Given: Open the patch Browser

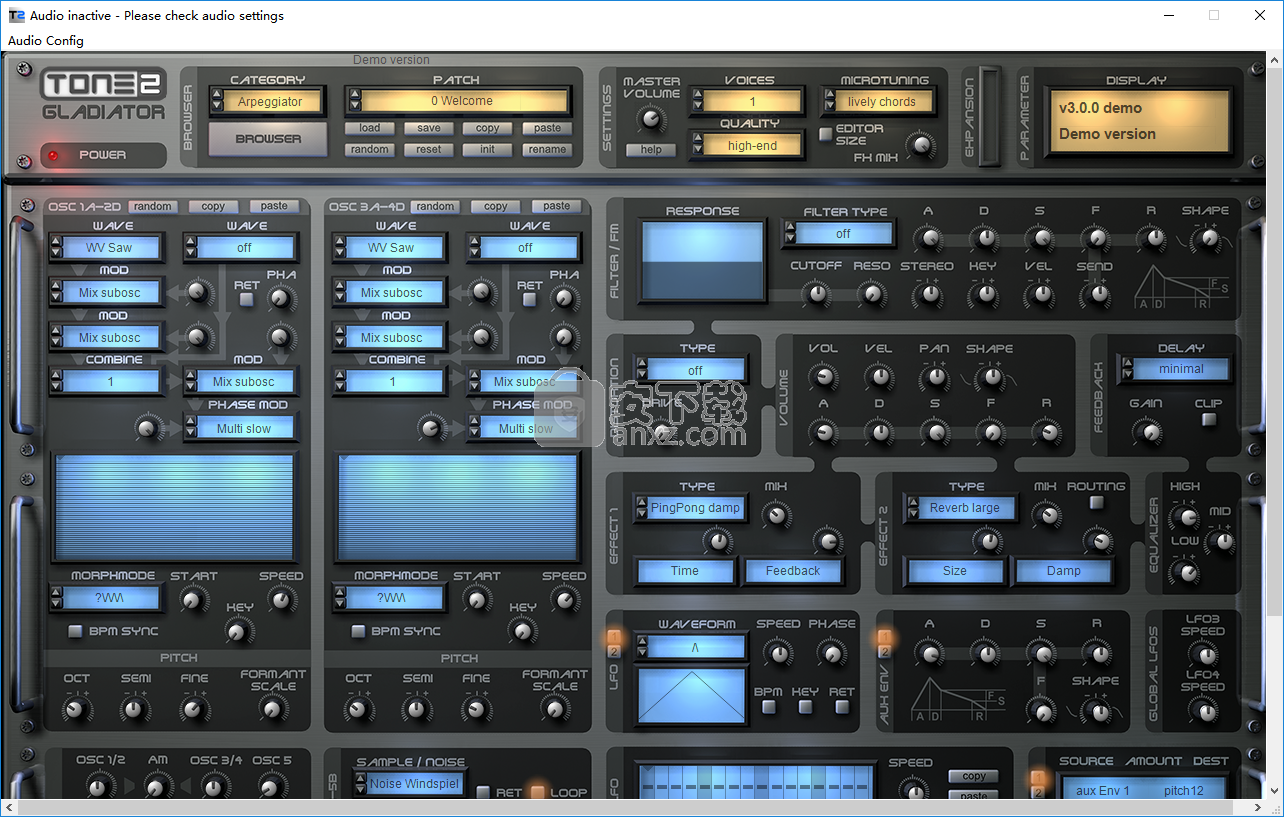Looking at the screenshot, I should 268,139.
